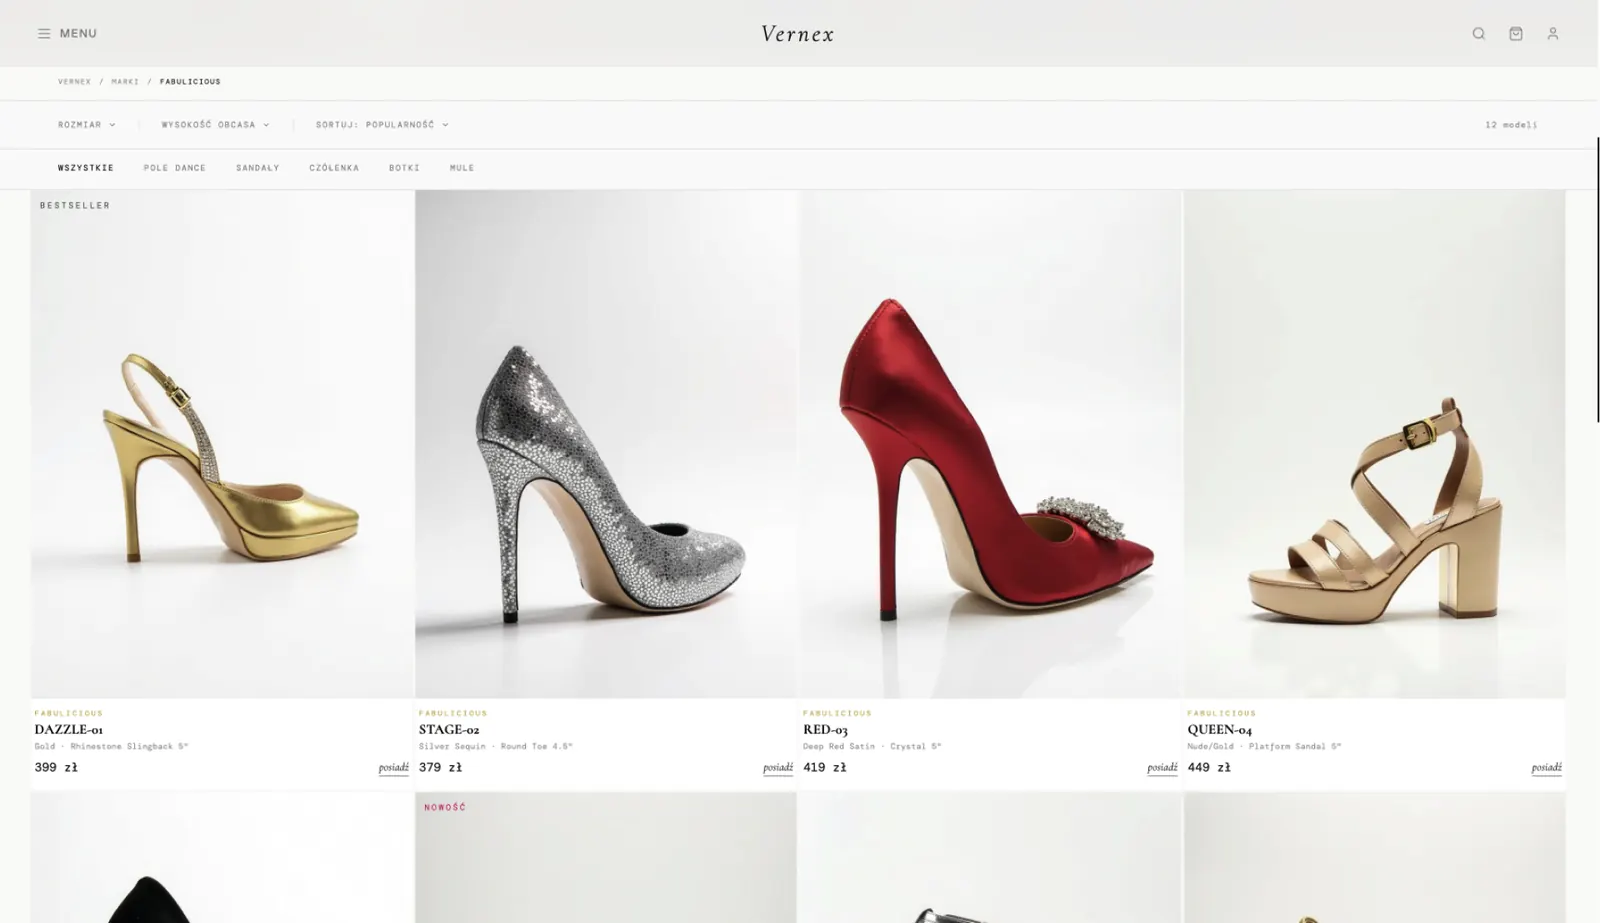
Task: Click the page vertical scrollbar
Action: coord(1597,280)
